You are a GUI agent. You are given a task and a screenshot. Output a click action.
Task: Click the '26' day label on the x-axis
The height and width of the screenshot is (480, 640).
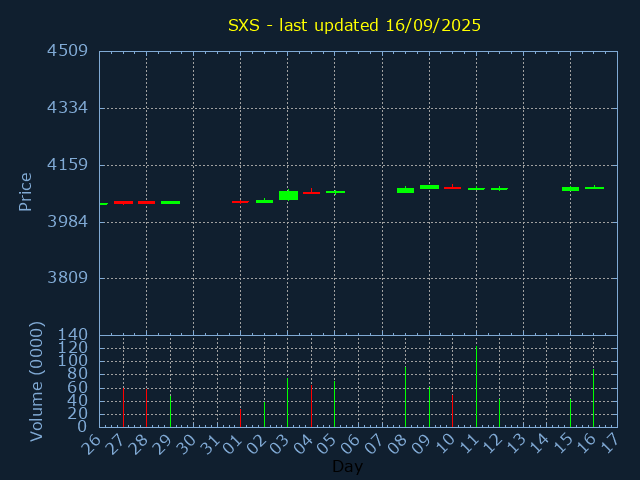(x=91, y=444)
